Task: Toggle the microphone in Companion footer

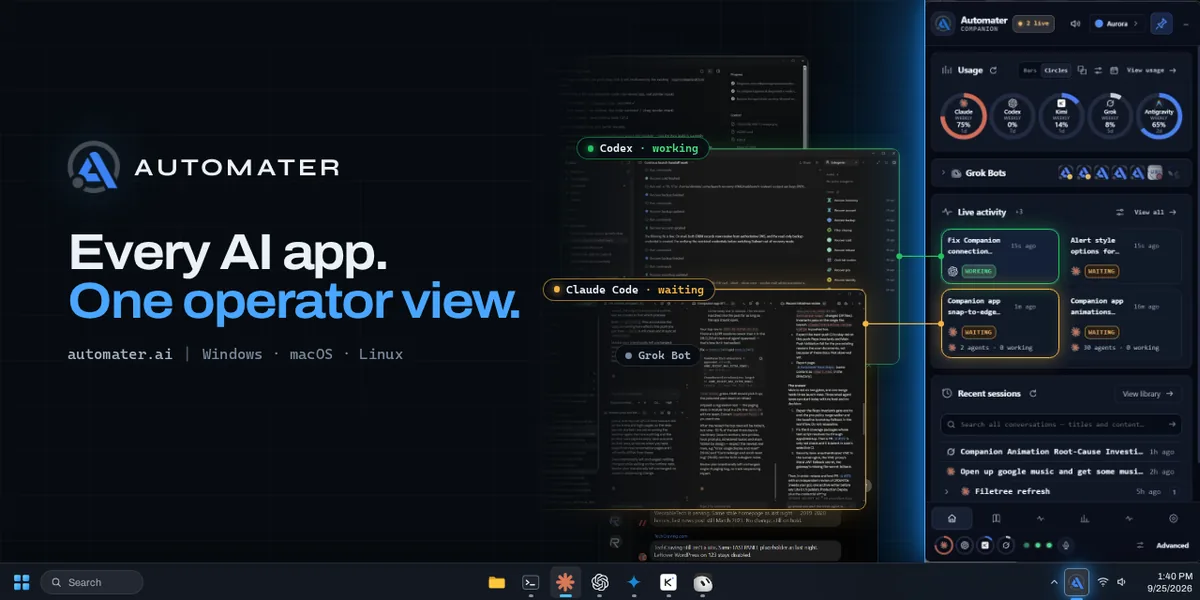Action: tap(1065, 545)
